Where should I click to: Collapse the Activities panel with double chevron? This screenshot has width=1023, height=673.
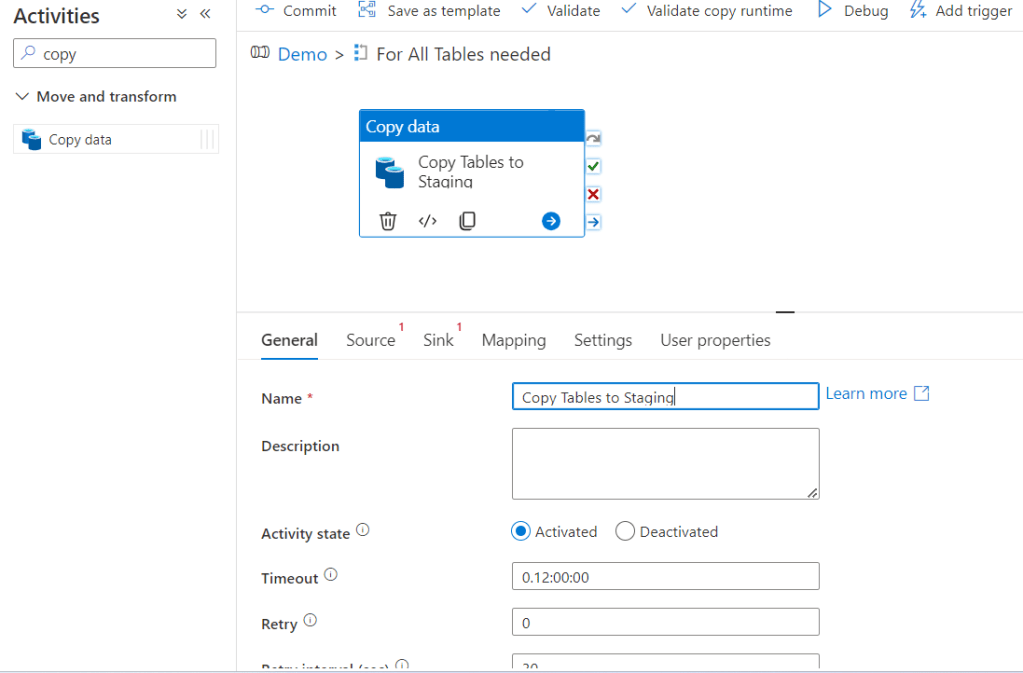tap(205, 14)
